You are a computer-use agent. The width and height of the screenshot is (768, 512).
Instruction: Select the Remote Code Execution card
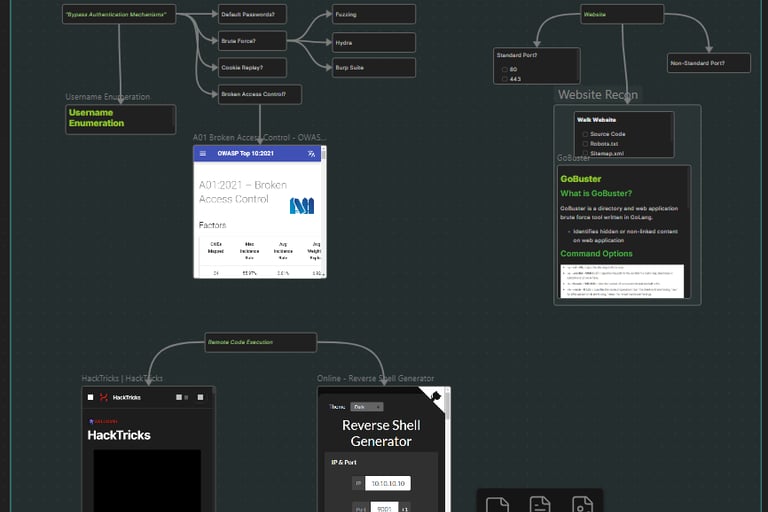pyautogui.click(x=261, y=342)
